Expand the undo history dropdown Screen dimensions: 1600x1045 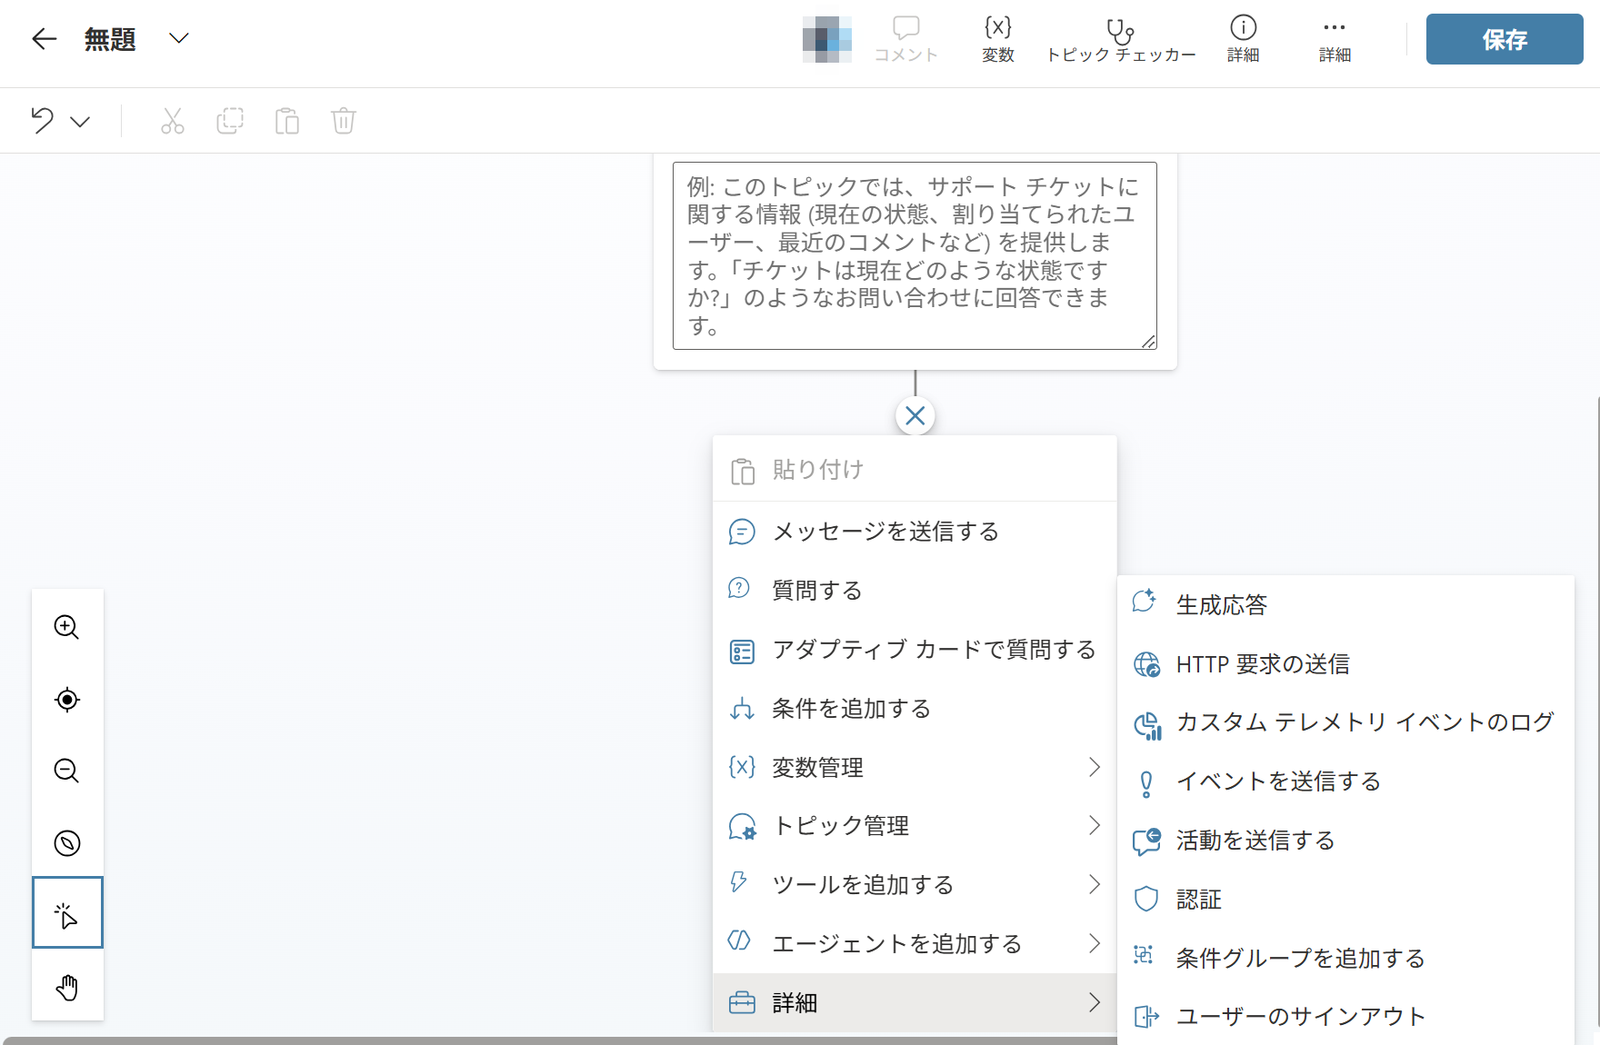81,122
